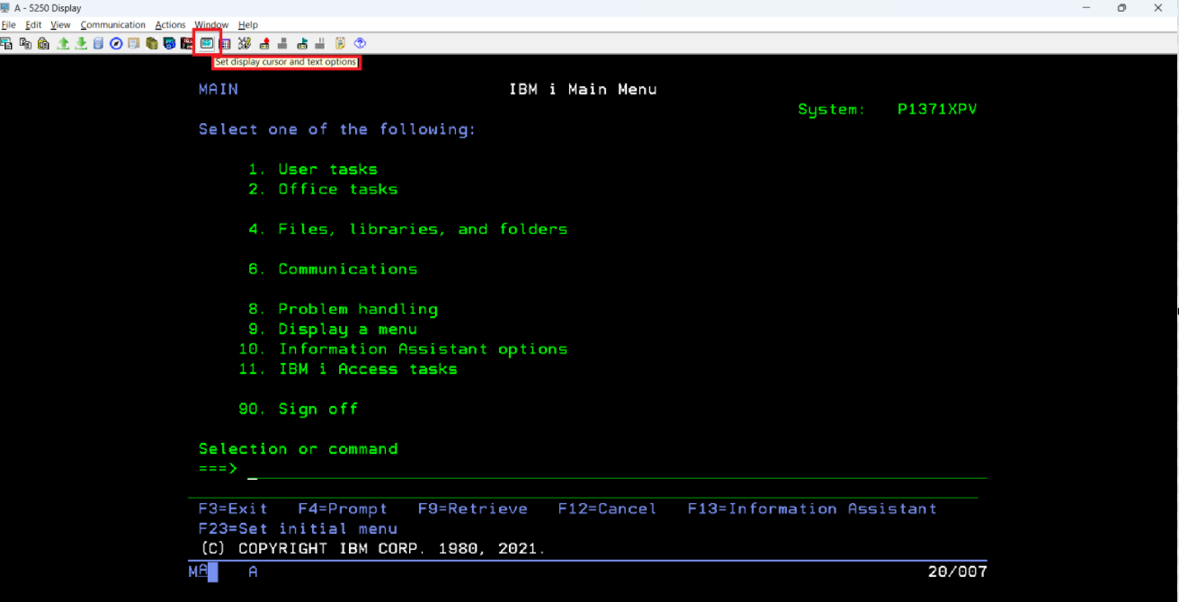Select option 90. Sign off

point(298,410)
